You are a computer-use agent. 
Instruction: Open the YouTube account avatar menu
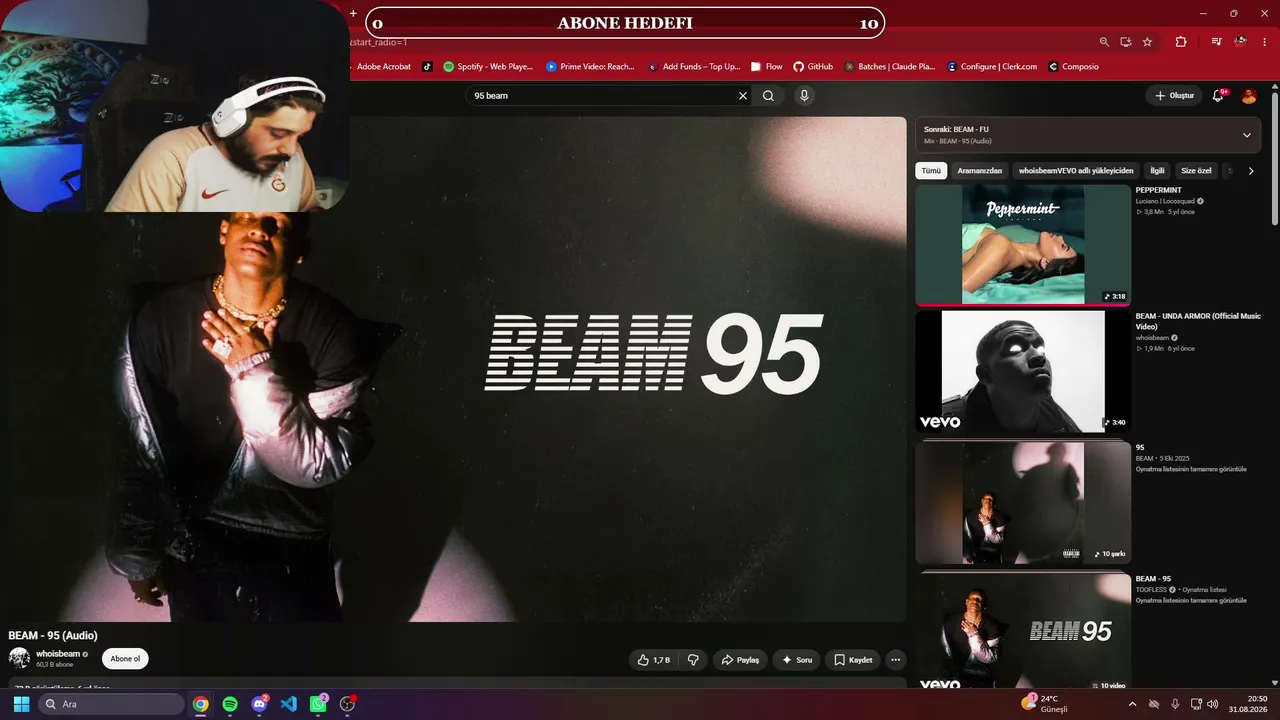pos(1249,96)
